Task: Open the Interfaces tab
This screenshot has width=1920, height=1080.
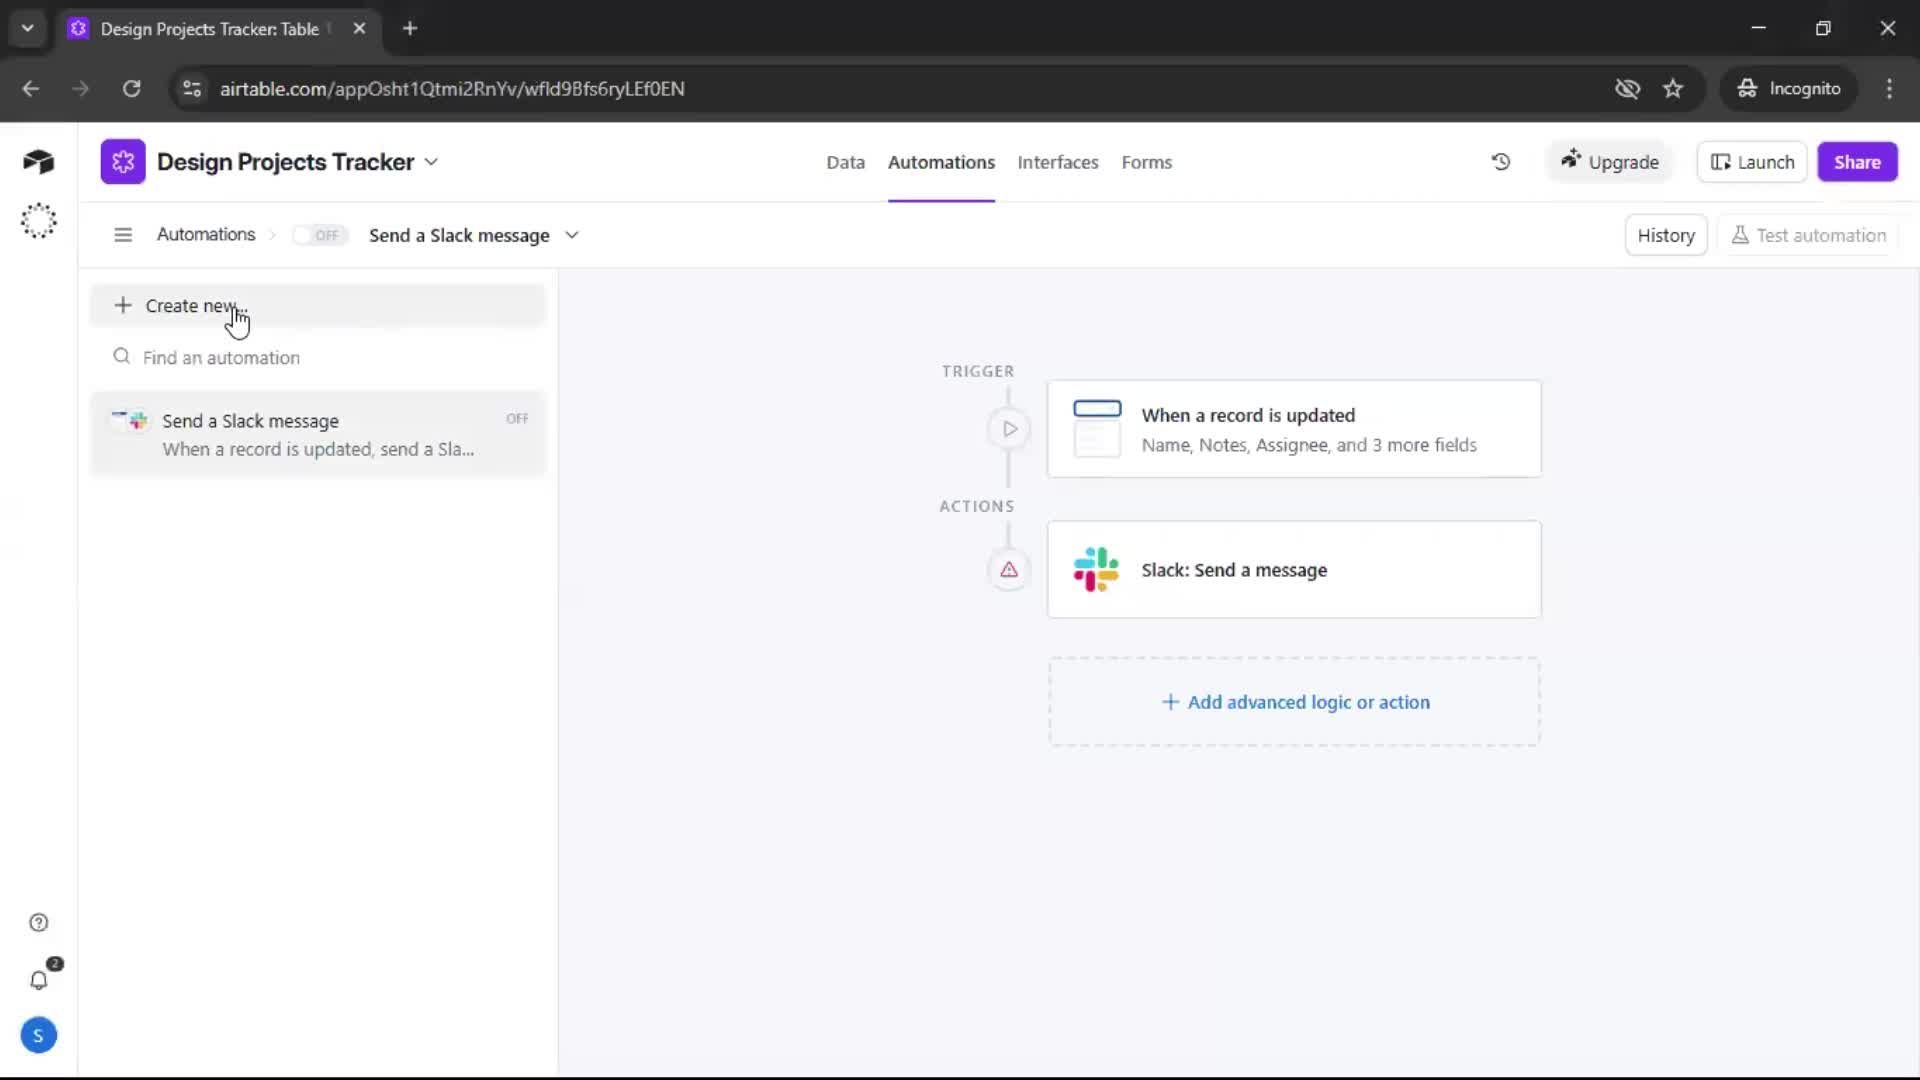Action: [x=1057, y=162]
